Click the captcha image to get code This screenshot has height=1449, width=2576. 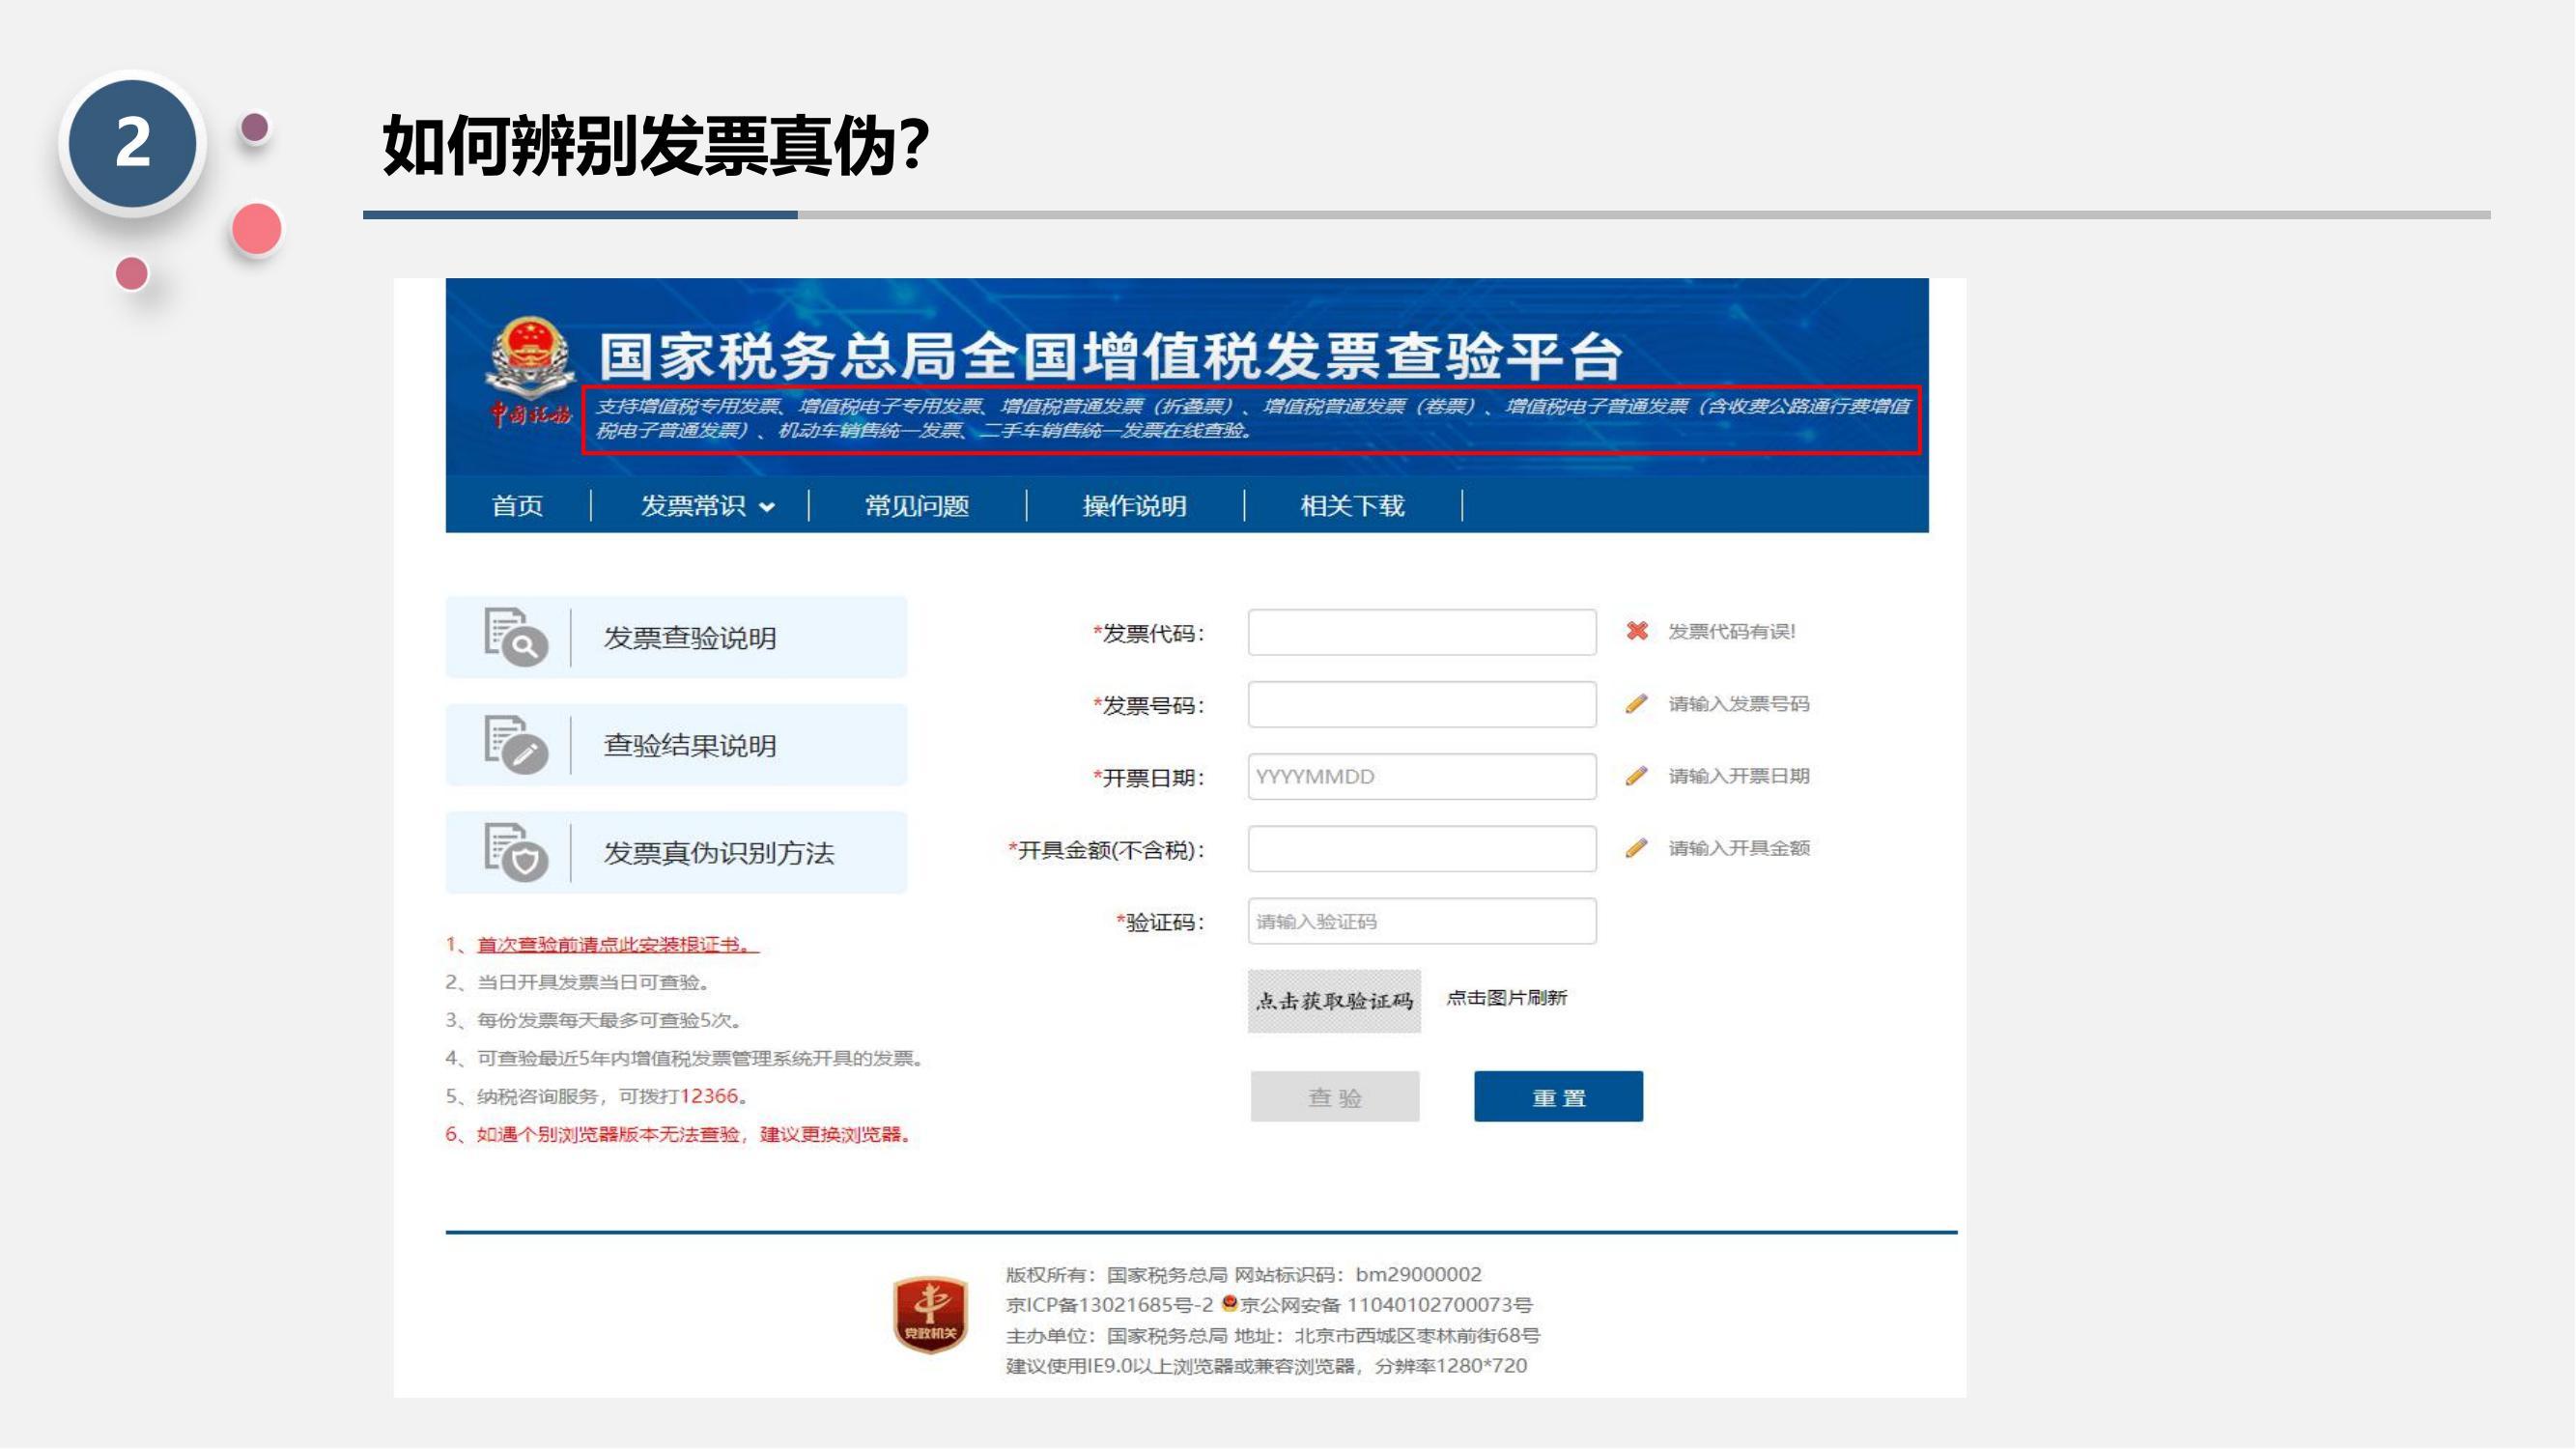1334,1001
